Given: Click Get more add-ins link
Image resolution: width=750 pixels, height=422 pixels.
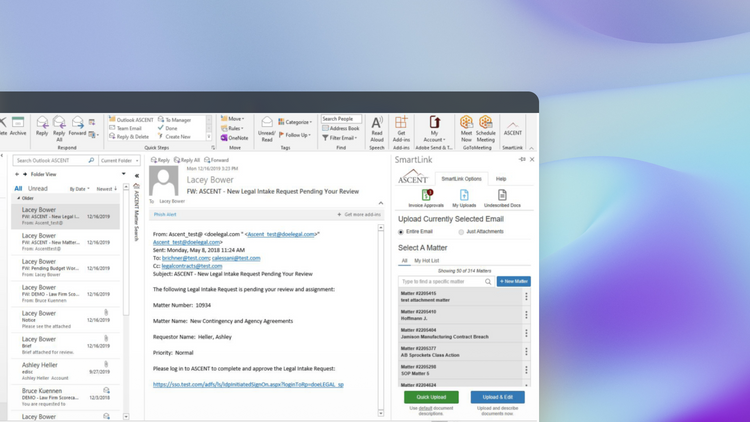Looking at the screenshot, I should click(359, 214).
